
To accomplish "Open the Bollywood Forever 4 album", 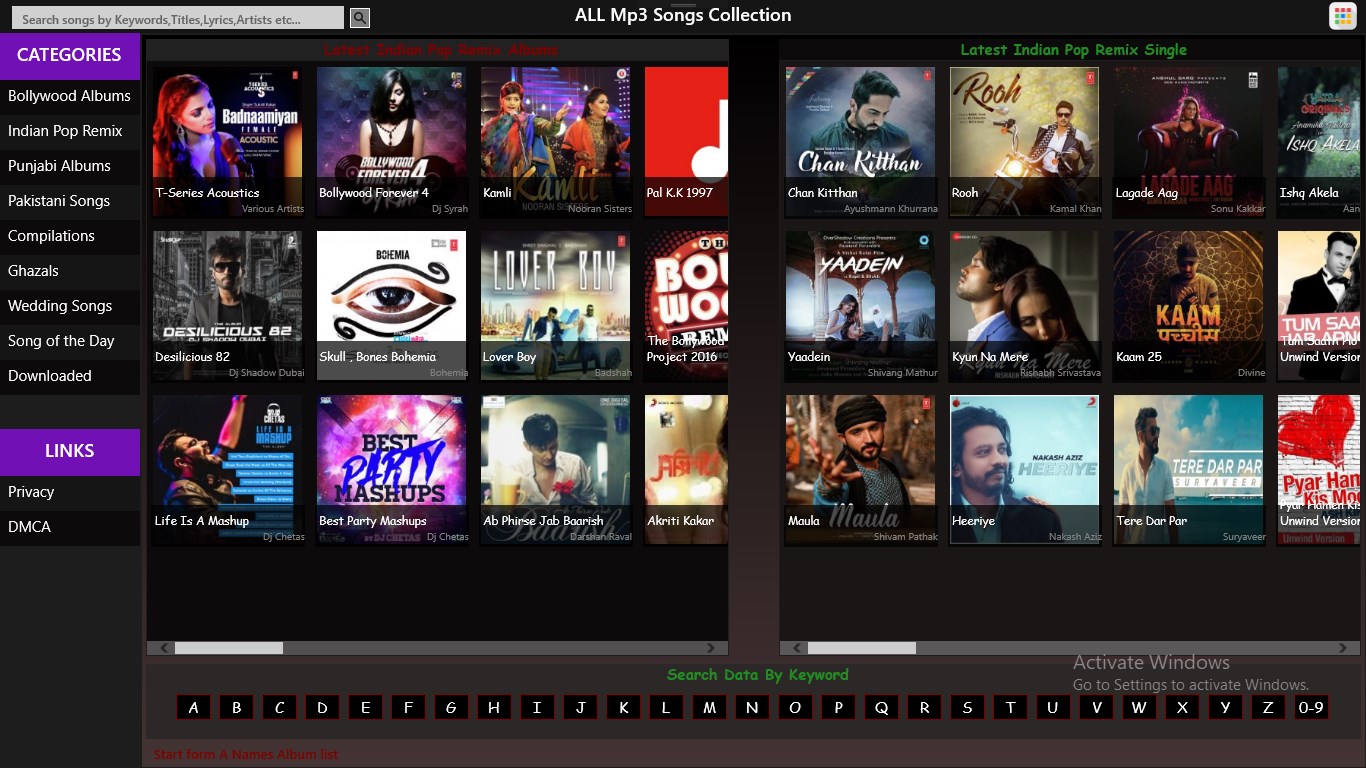I will [x=391, y=142].
